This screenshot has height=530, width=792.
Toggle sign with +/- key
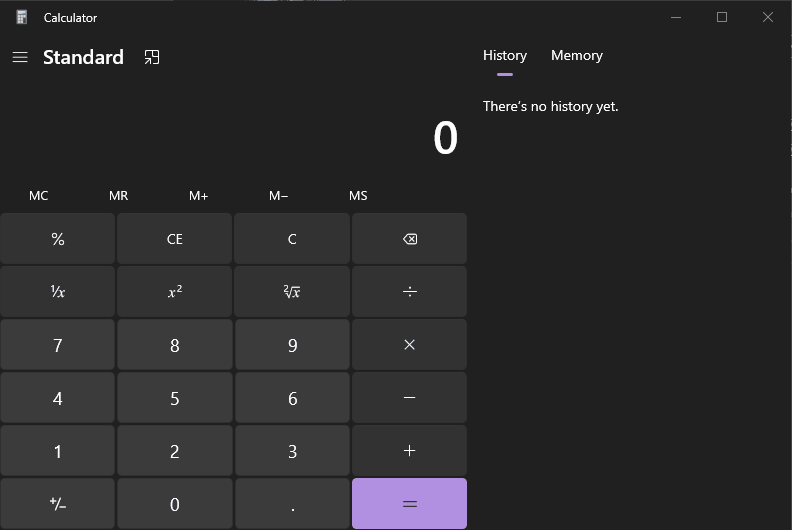[58, 504]
